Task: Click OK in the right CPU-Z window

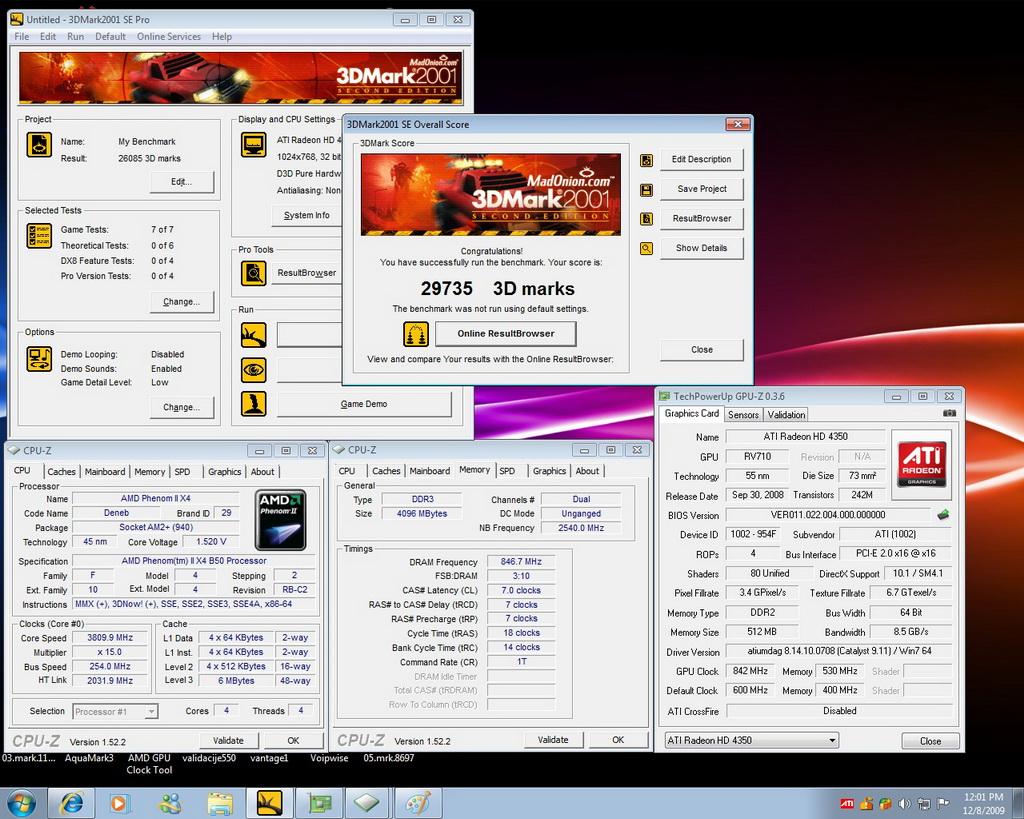Action: tap(618, 740)
